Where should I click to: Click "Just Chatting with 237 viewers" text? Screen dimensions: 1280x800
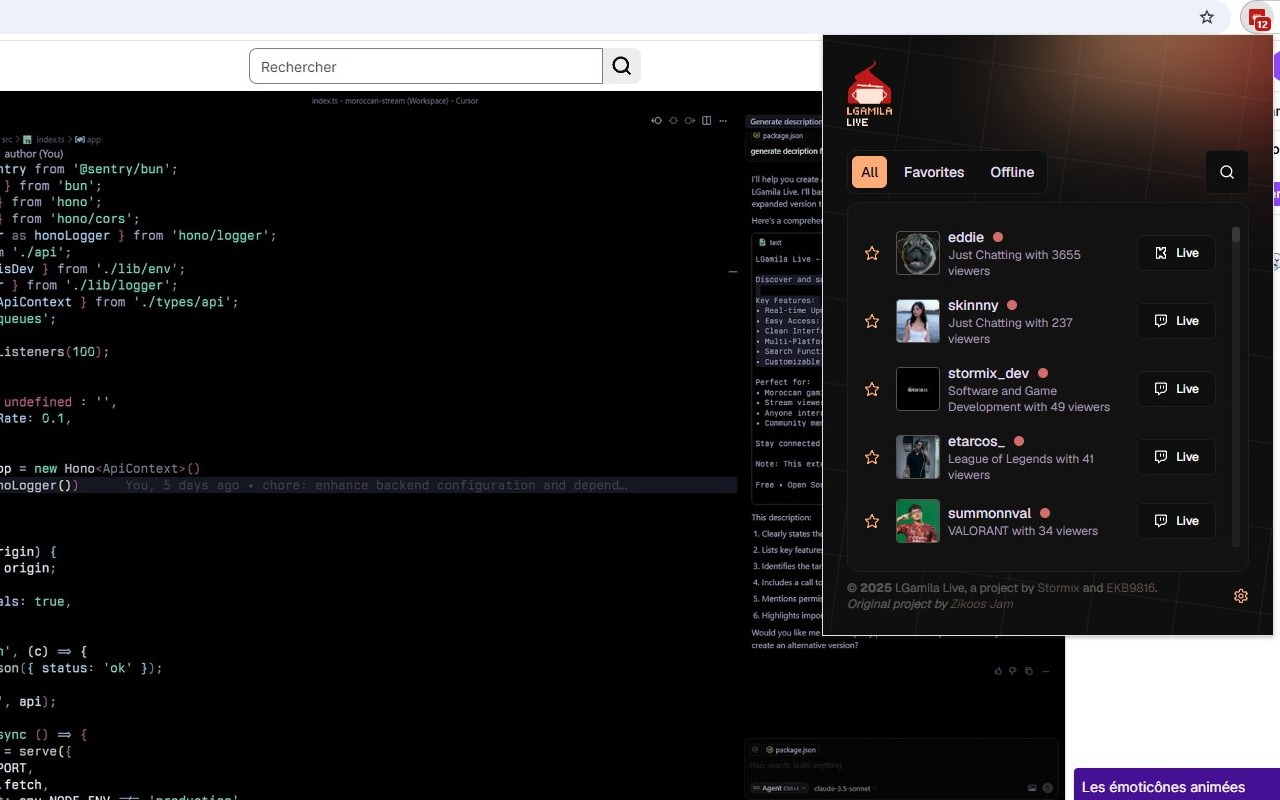tap(1010, 331)
